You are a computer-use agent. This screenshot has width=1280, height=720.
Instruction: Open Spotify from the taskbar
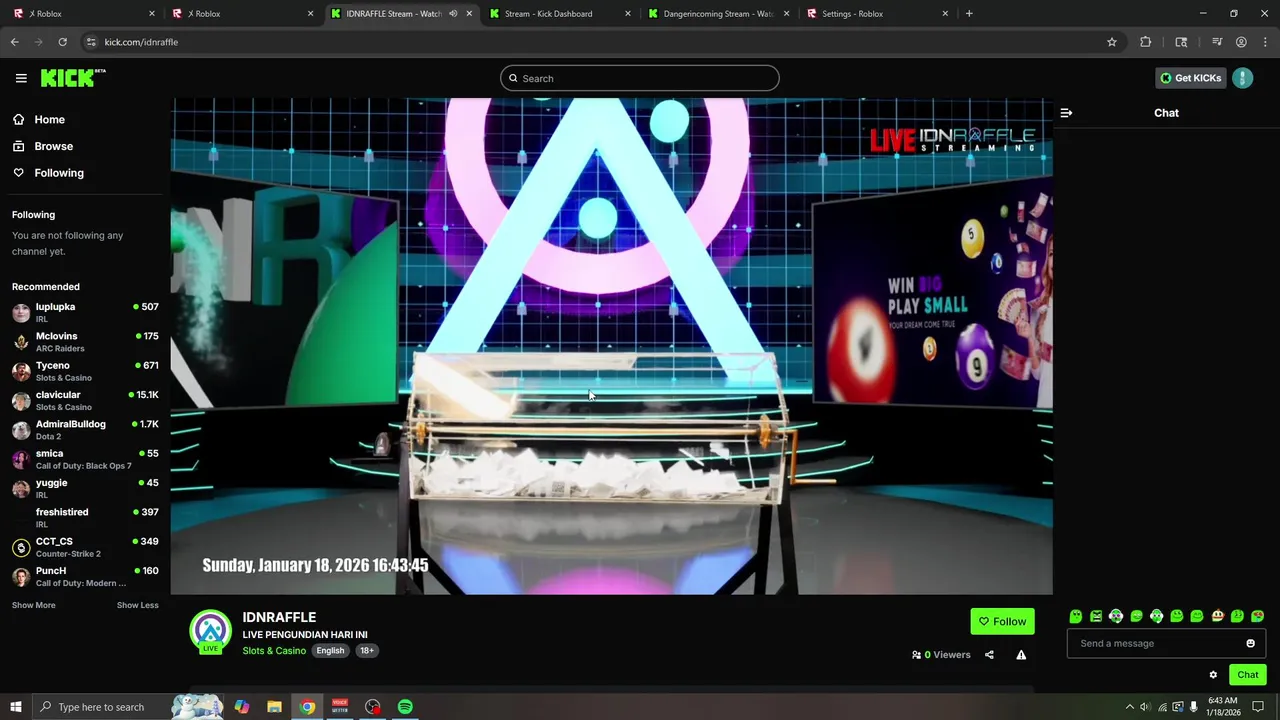[x=405, y=707]
